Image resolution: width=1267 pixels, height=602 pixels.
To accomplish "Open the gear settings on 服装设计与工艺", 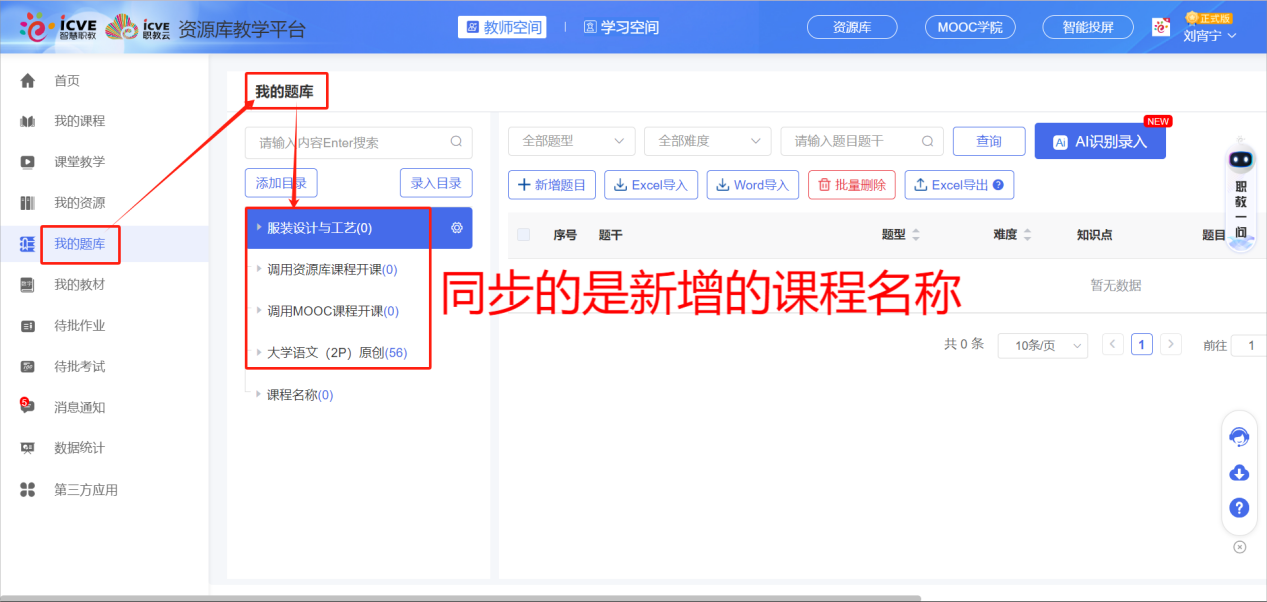I will (x=456, y=227).
